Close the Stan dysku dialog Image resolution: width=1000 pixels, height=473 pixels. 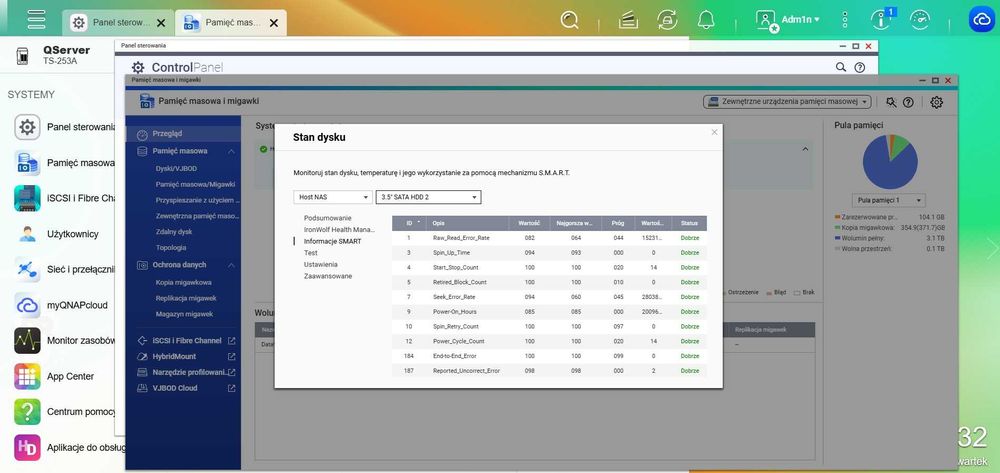[x=714, y=132]
